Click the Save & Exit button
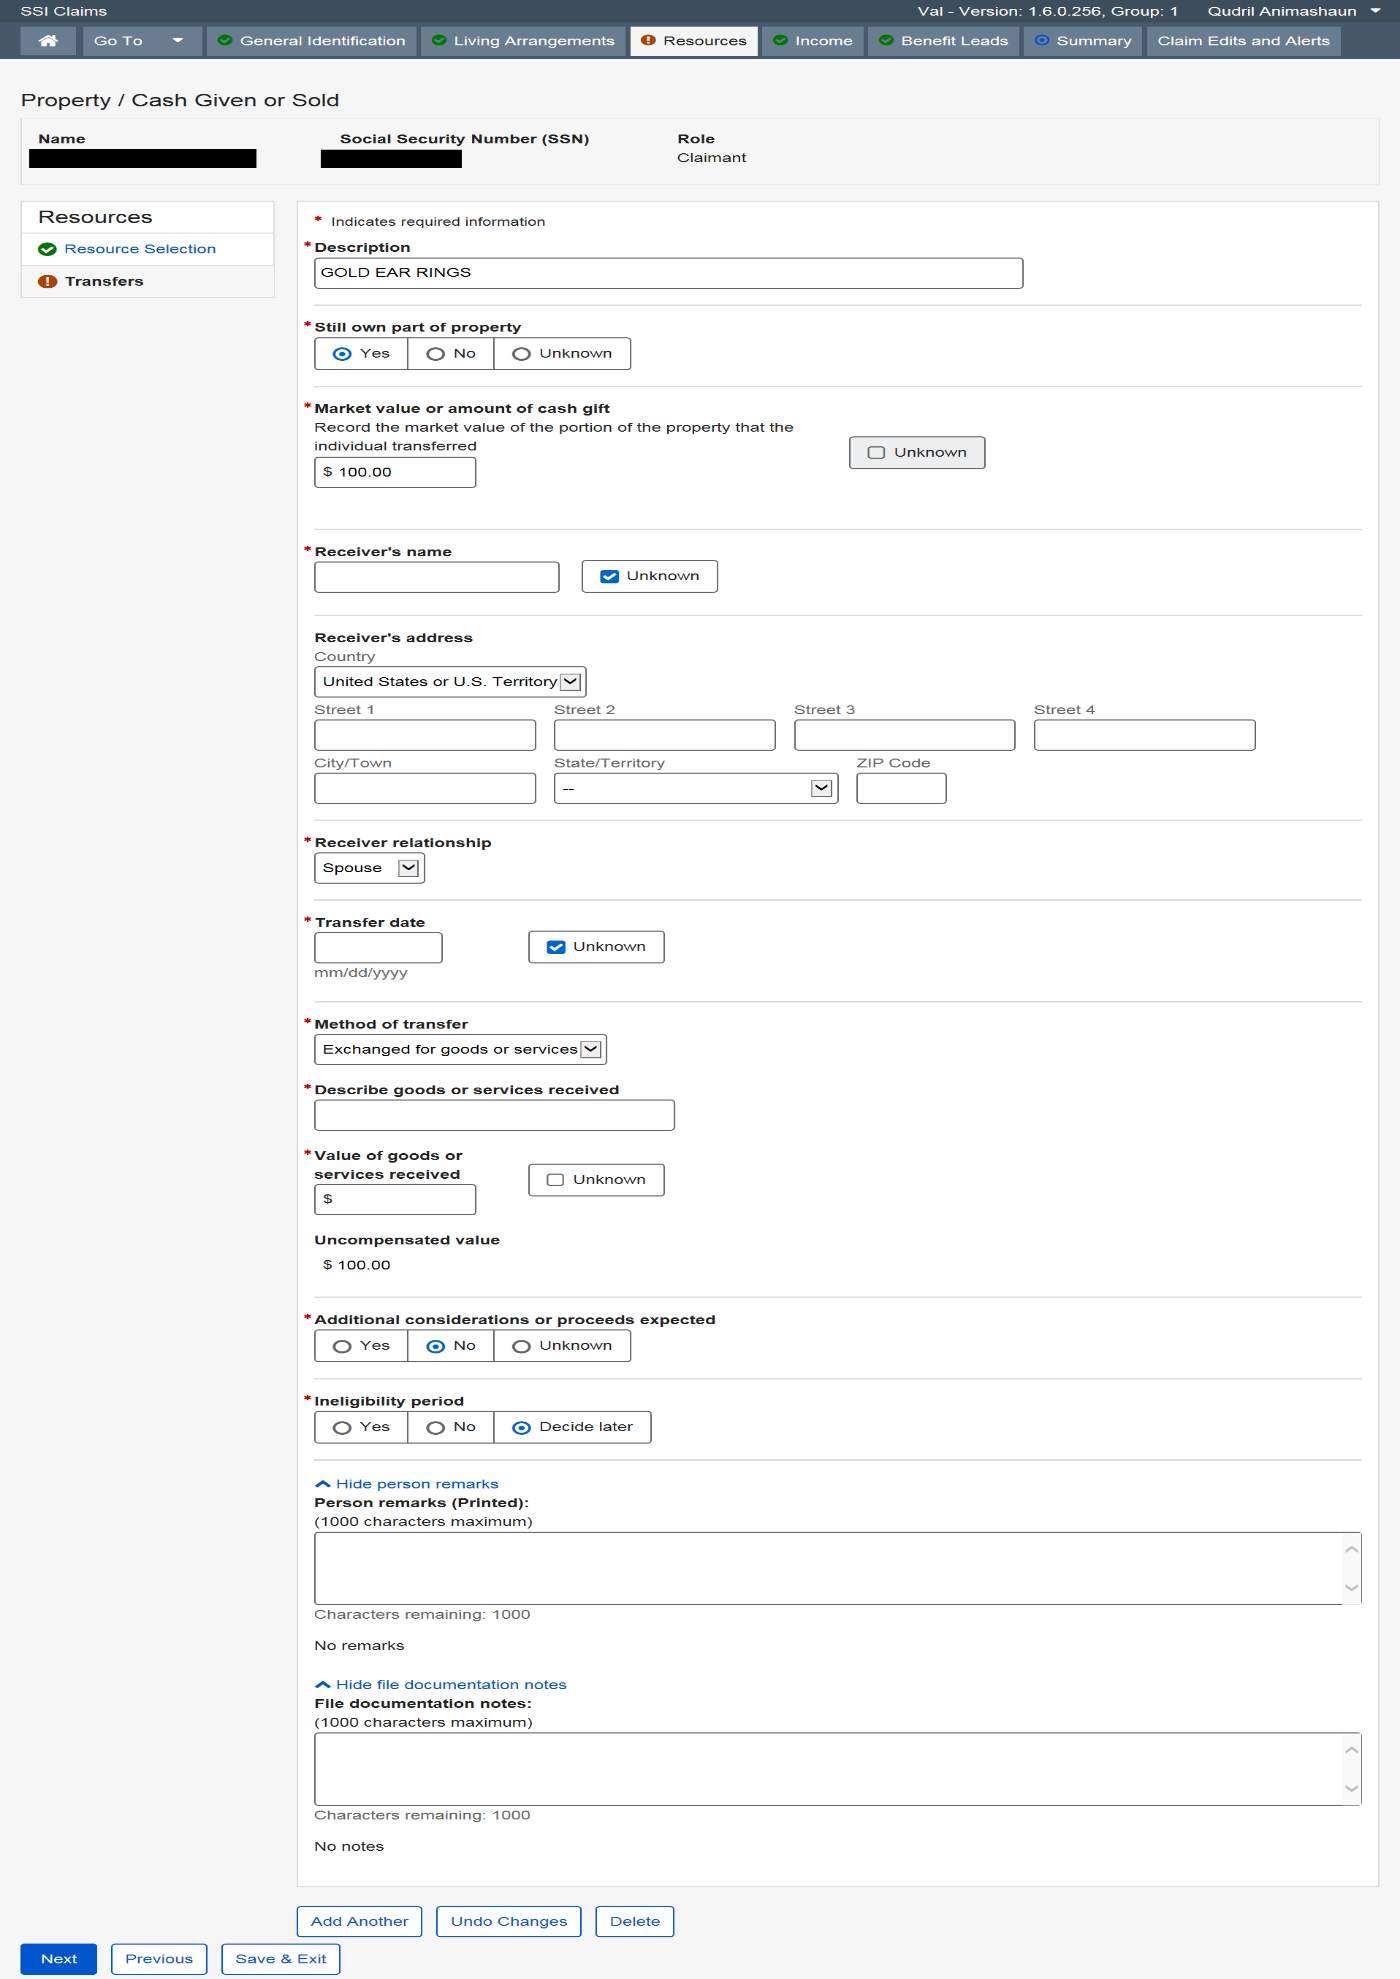1400x1979 pixels. [x=281, y=1959]
